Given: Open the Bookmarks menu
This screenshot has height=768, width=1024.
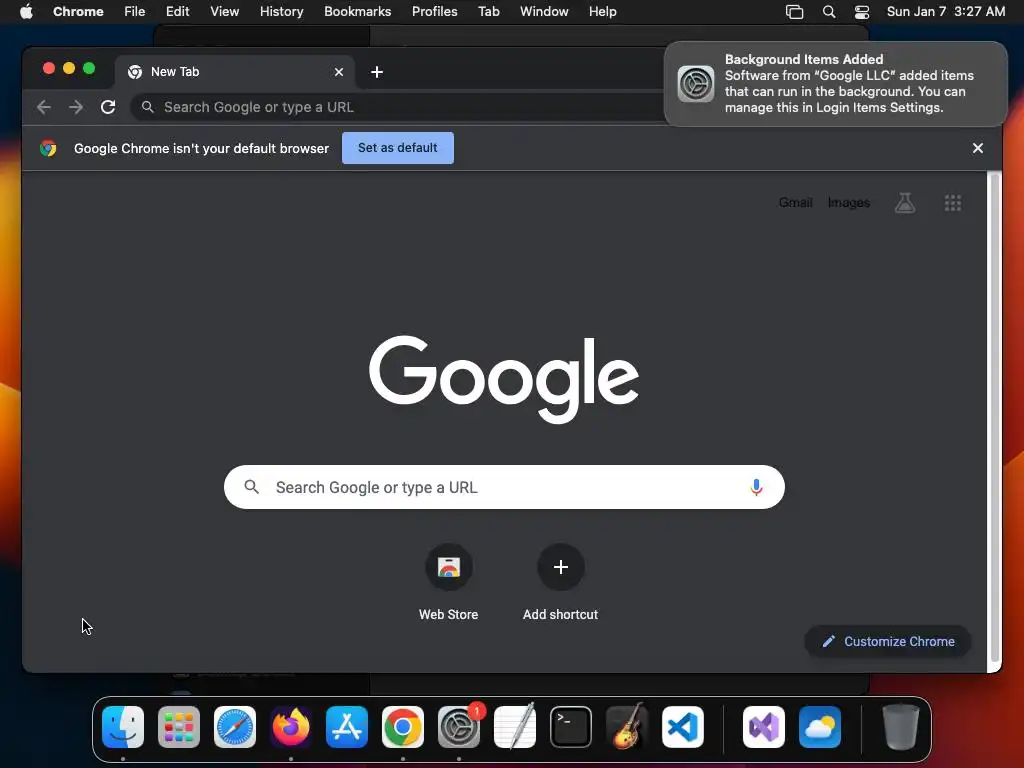Looking at the screenshot, I should pos(358,12).
